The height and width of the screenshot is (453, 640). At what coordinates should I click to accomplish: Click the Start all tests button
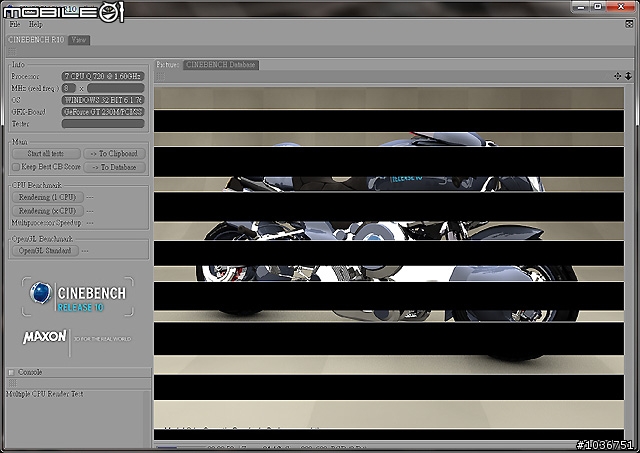click(46, 153)
